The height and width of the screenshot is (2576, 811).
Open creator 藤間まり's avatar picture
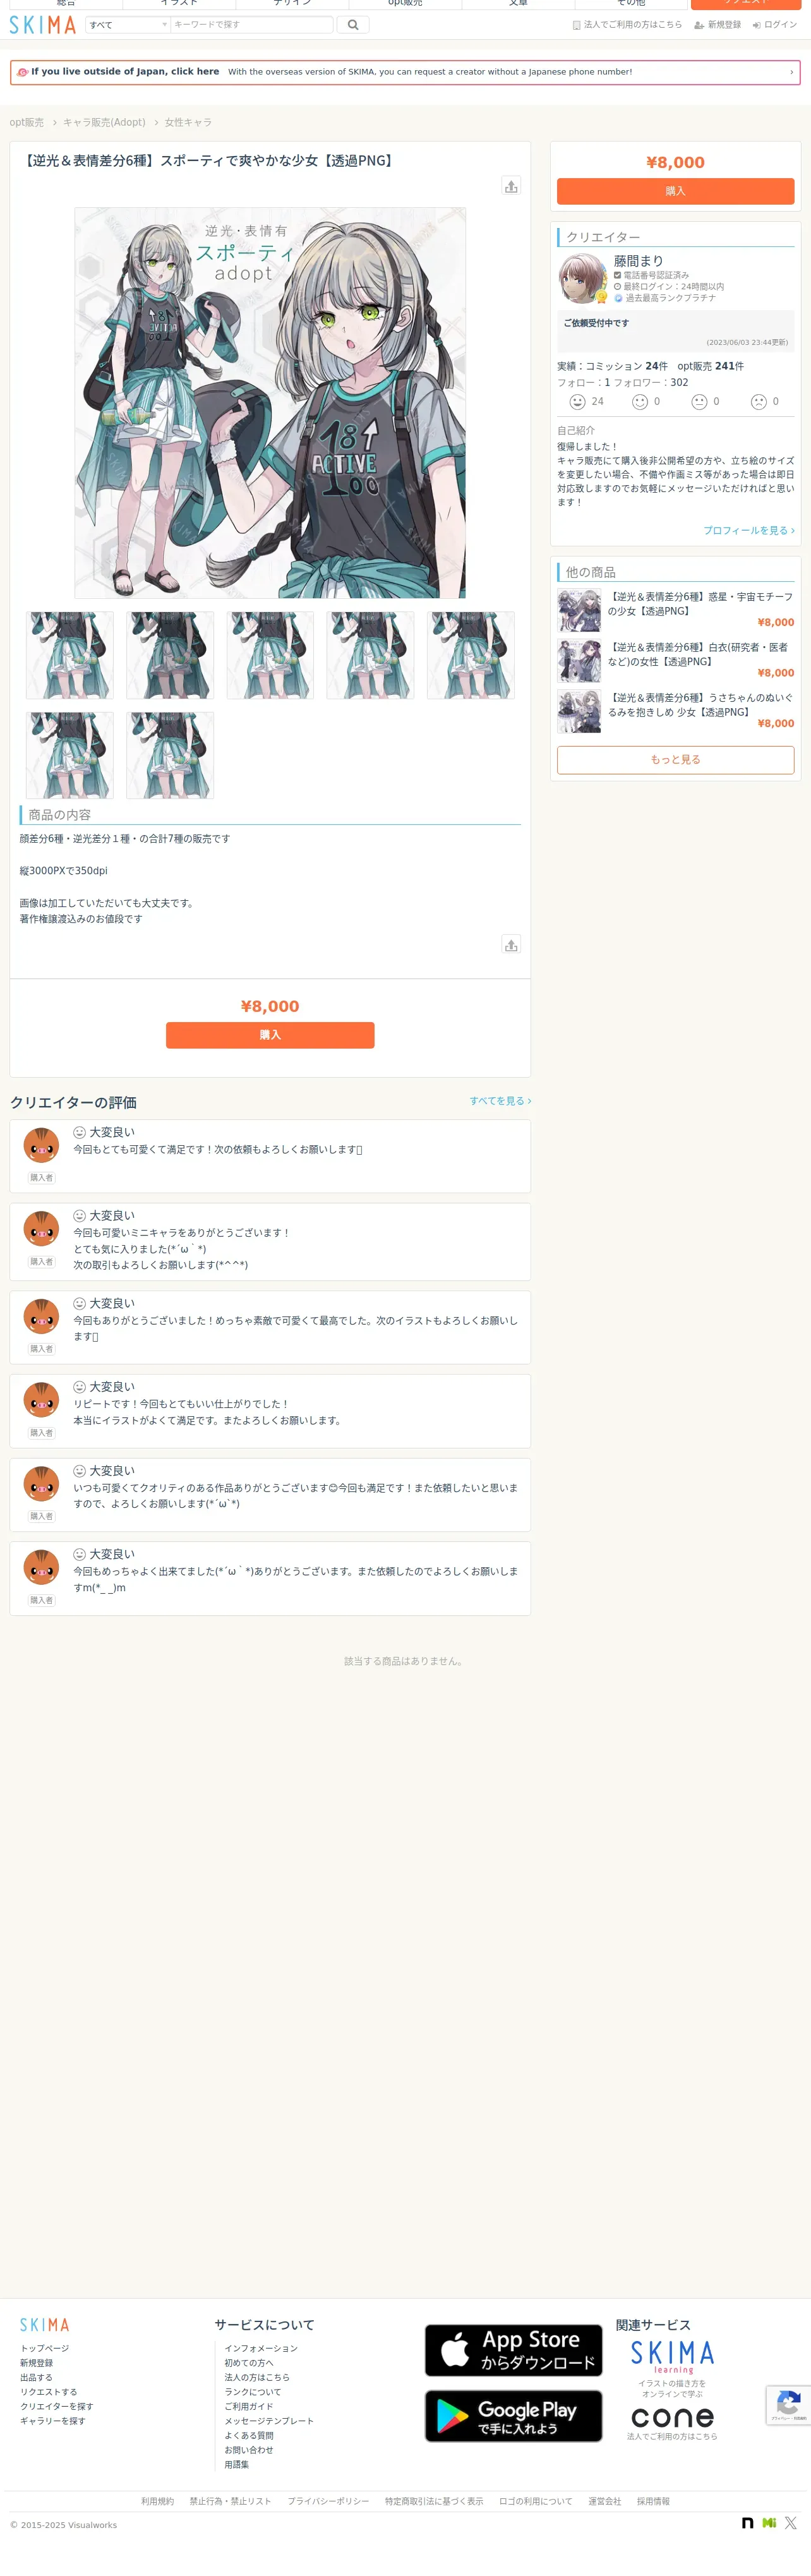tap(583, 278)
